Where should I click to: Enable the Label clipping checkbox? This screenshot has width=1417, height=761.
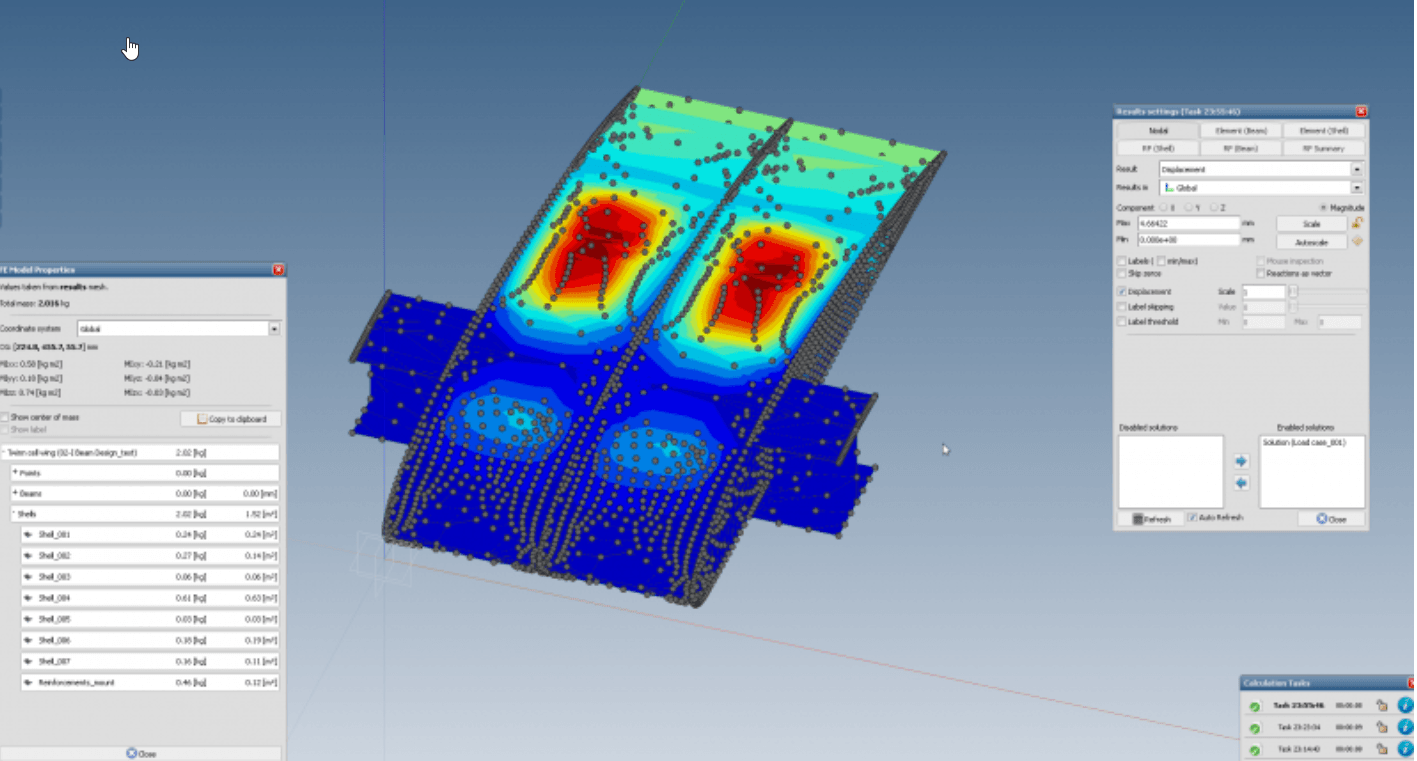[x=1121, y=307]
